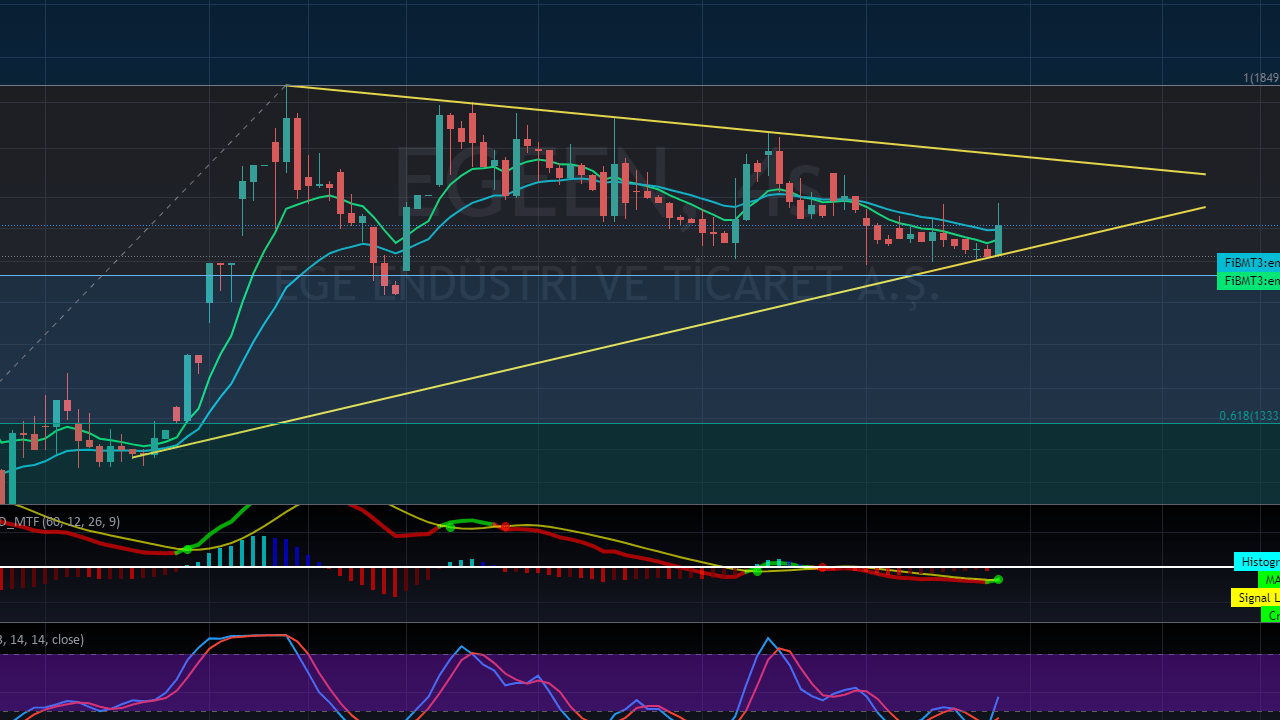Open the stochastic legend ending in 'close)'
1280x720 pixels.
click(42, 639)
